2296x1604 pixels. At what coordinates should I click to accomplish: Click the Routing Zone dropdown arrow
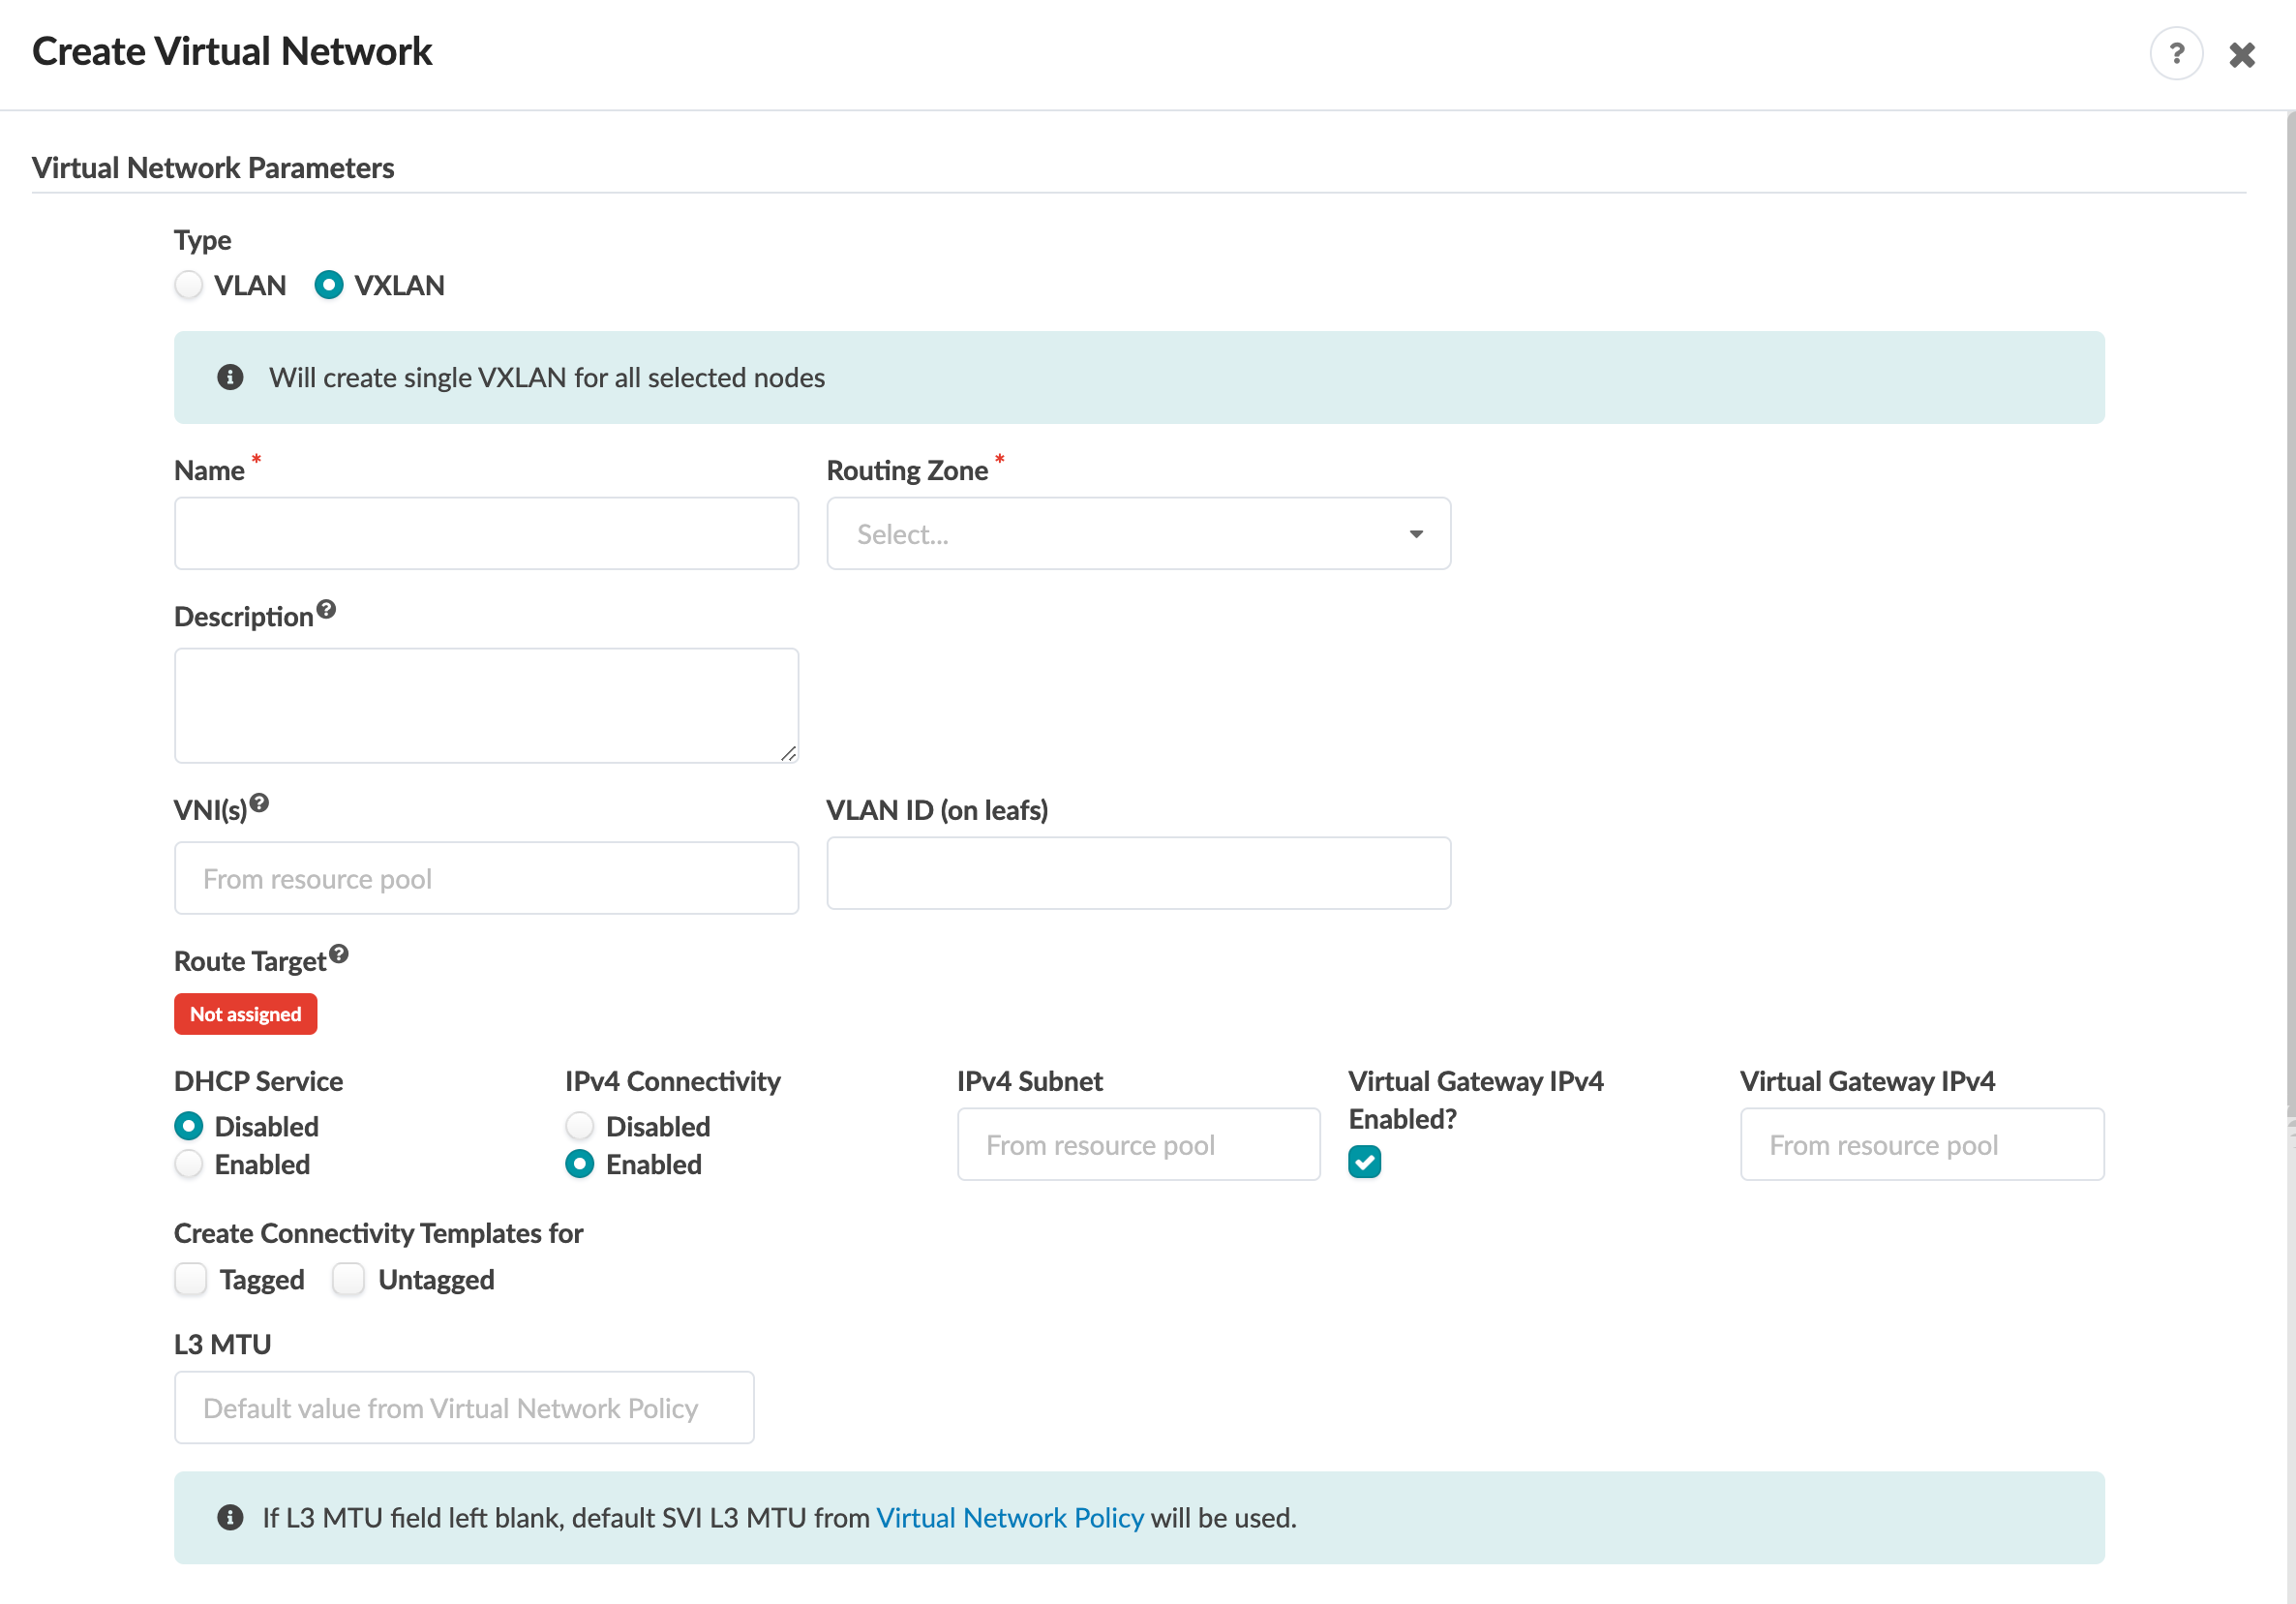(x=1416, y=534)
